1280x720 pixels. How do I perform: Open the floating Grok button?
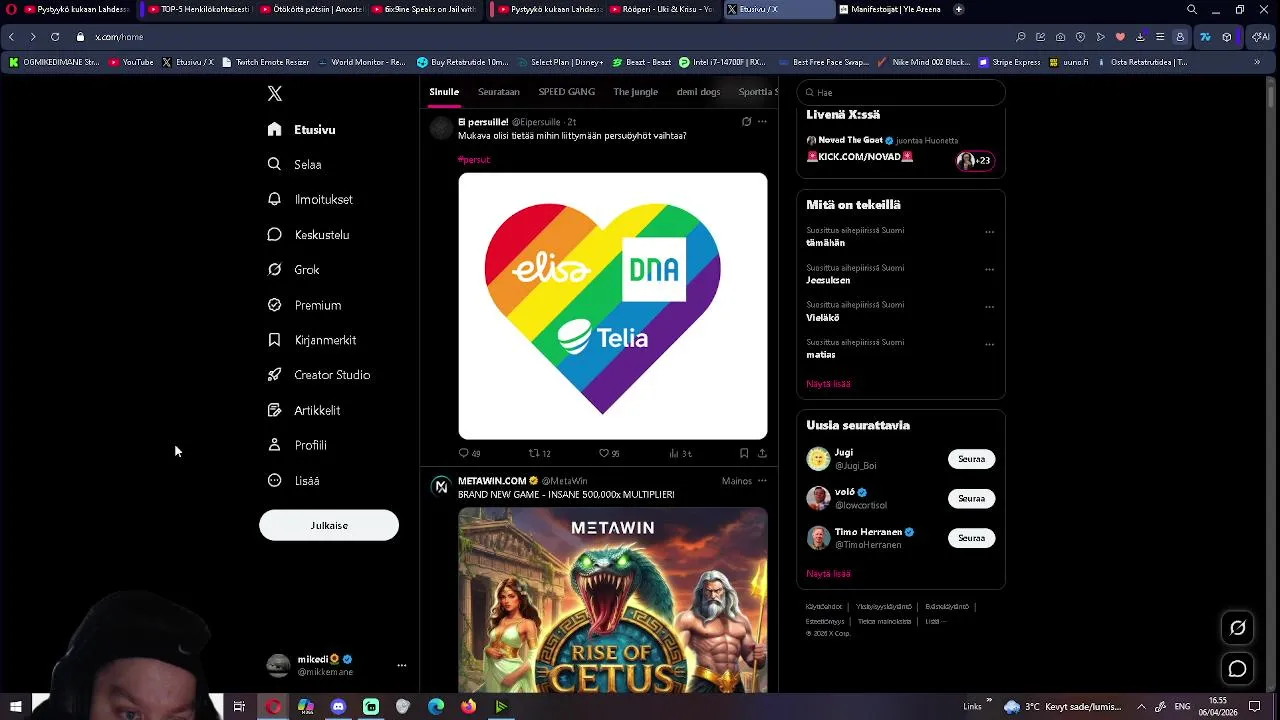[x=1237, y=628]
